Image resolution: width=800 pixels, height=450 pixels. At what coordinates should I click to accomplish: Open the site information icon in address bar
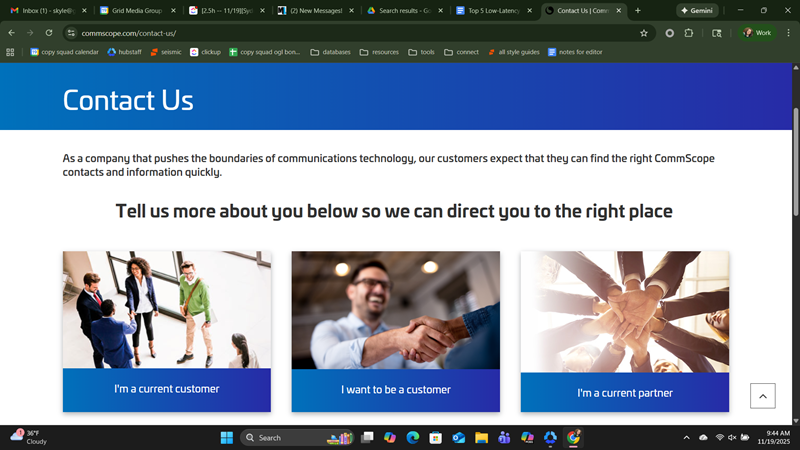coord(71,33)
